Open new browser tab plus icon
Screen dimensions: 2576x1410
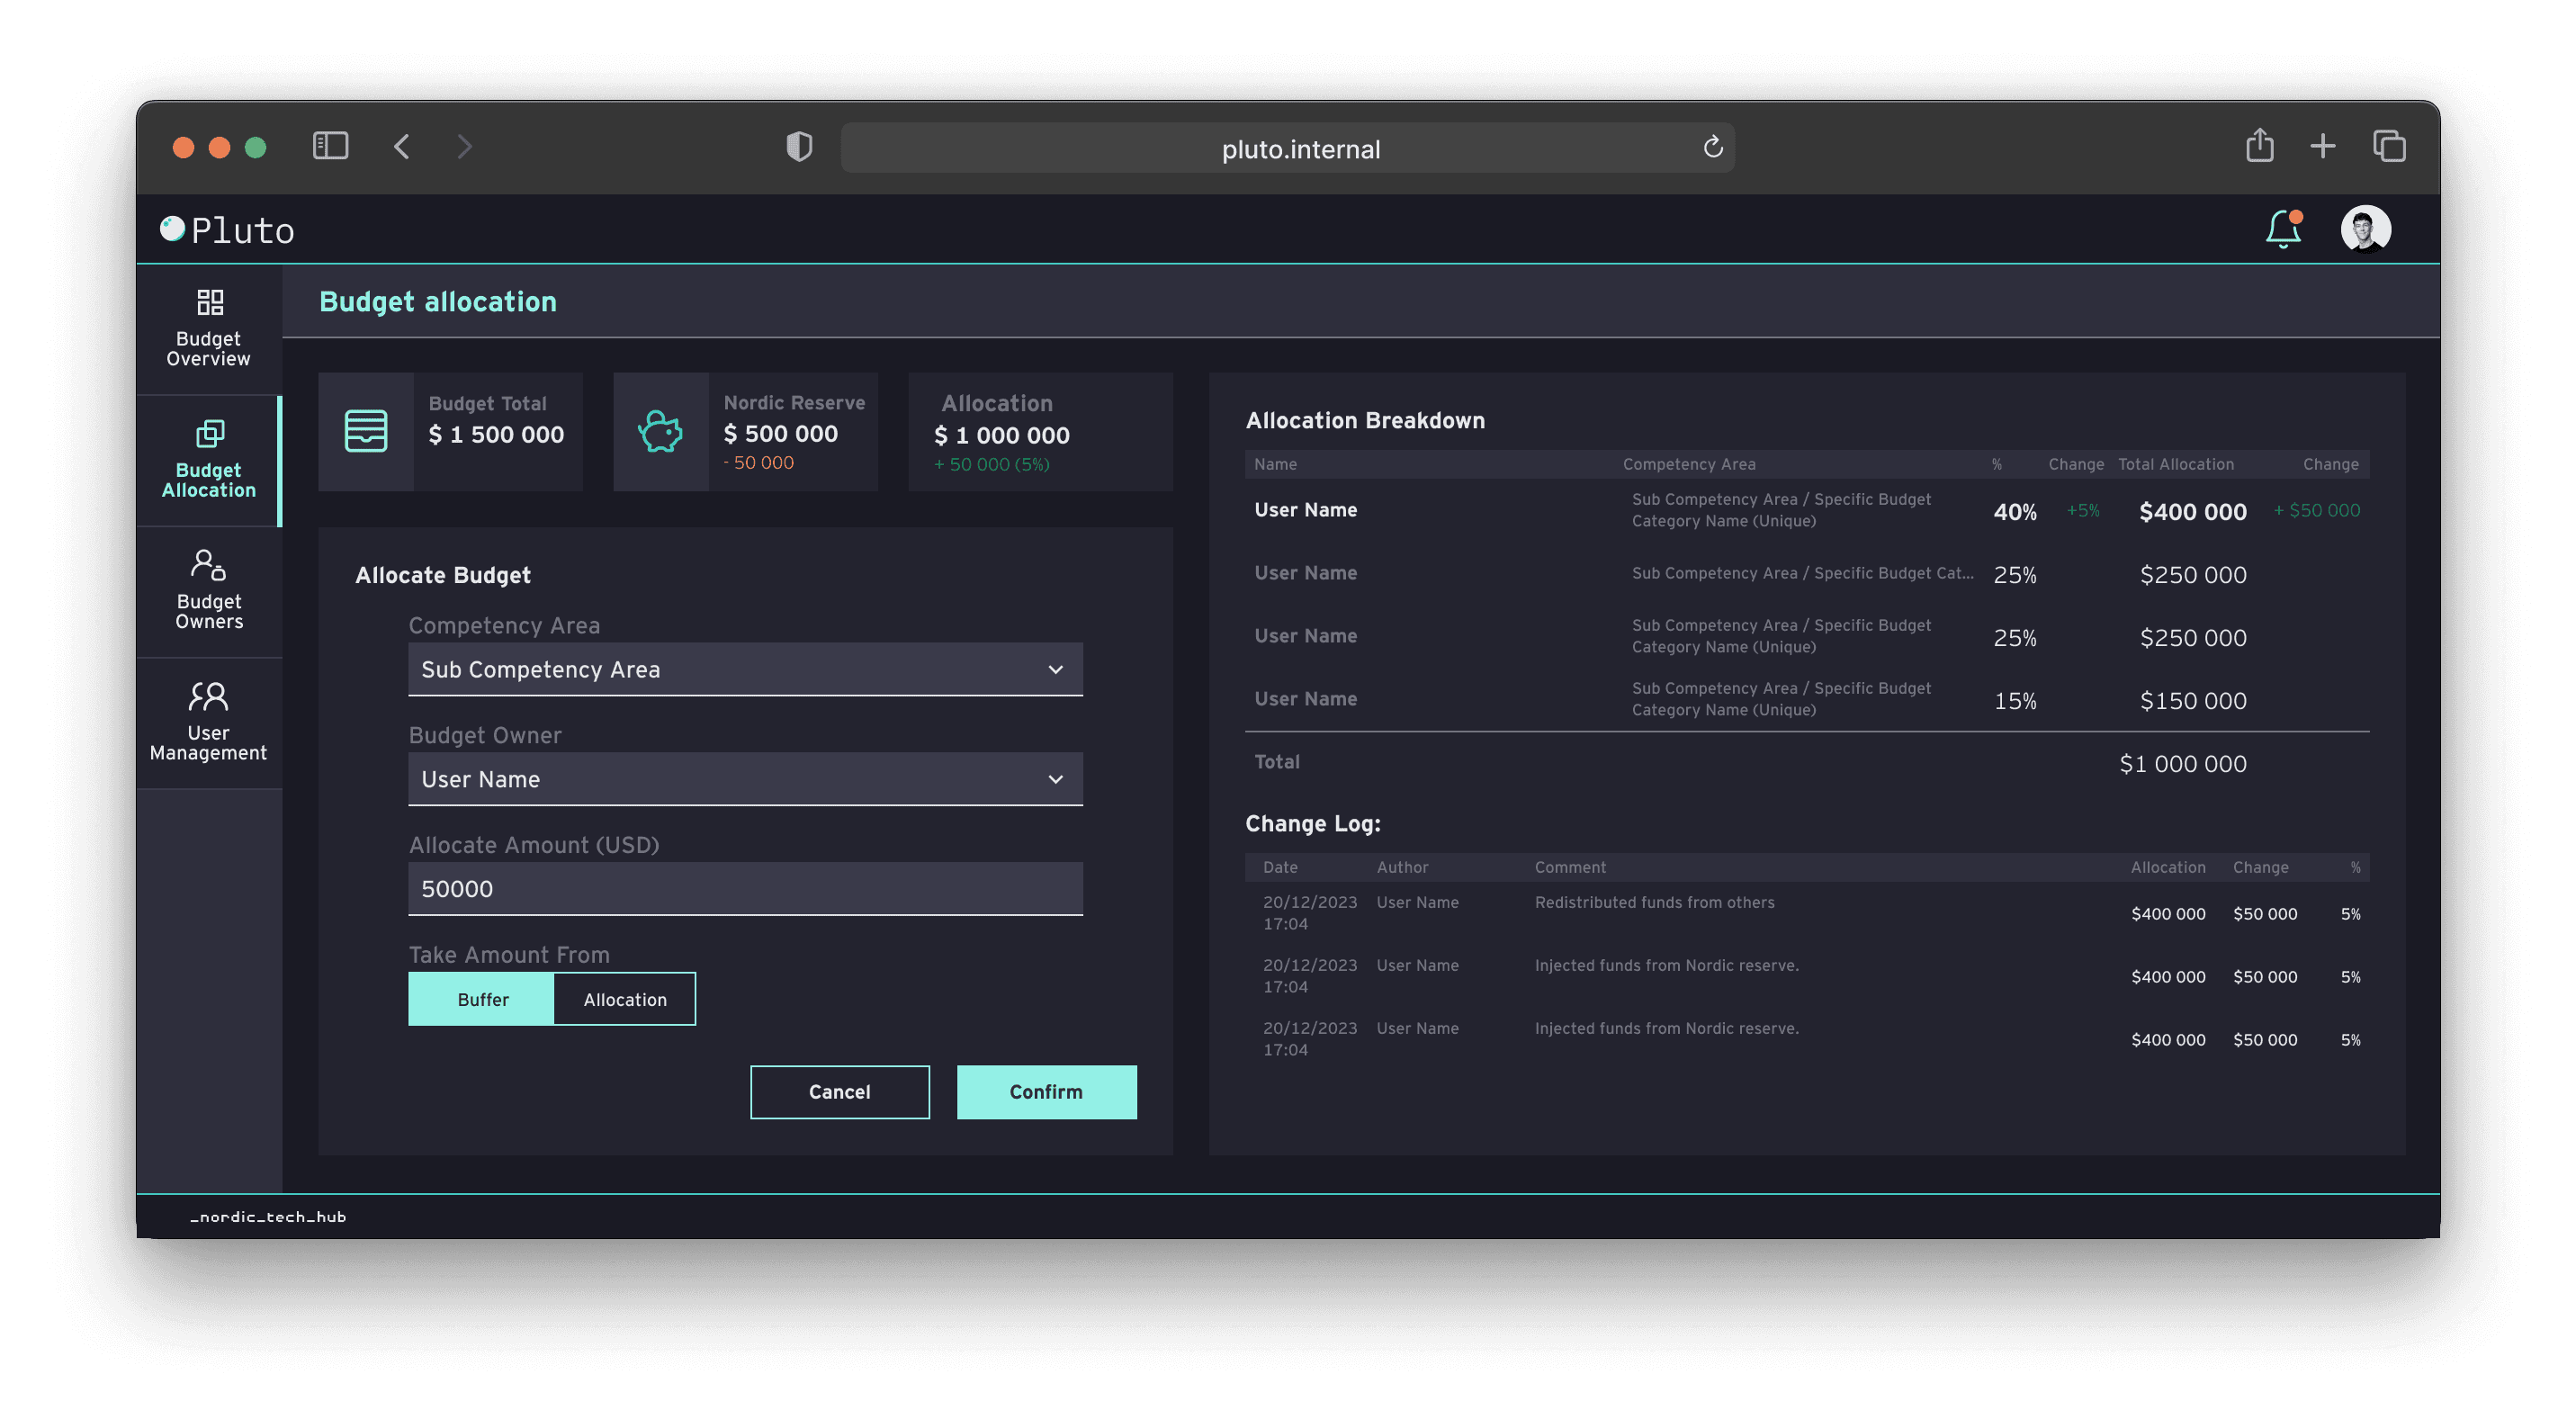click(x=2323, y=146)
